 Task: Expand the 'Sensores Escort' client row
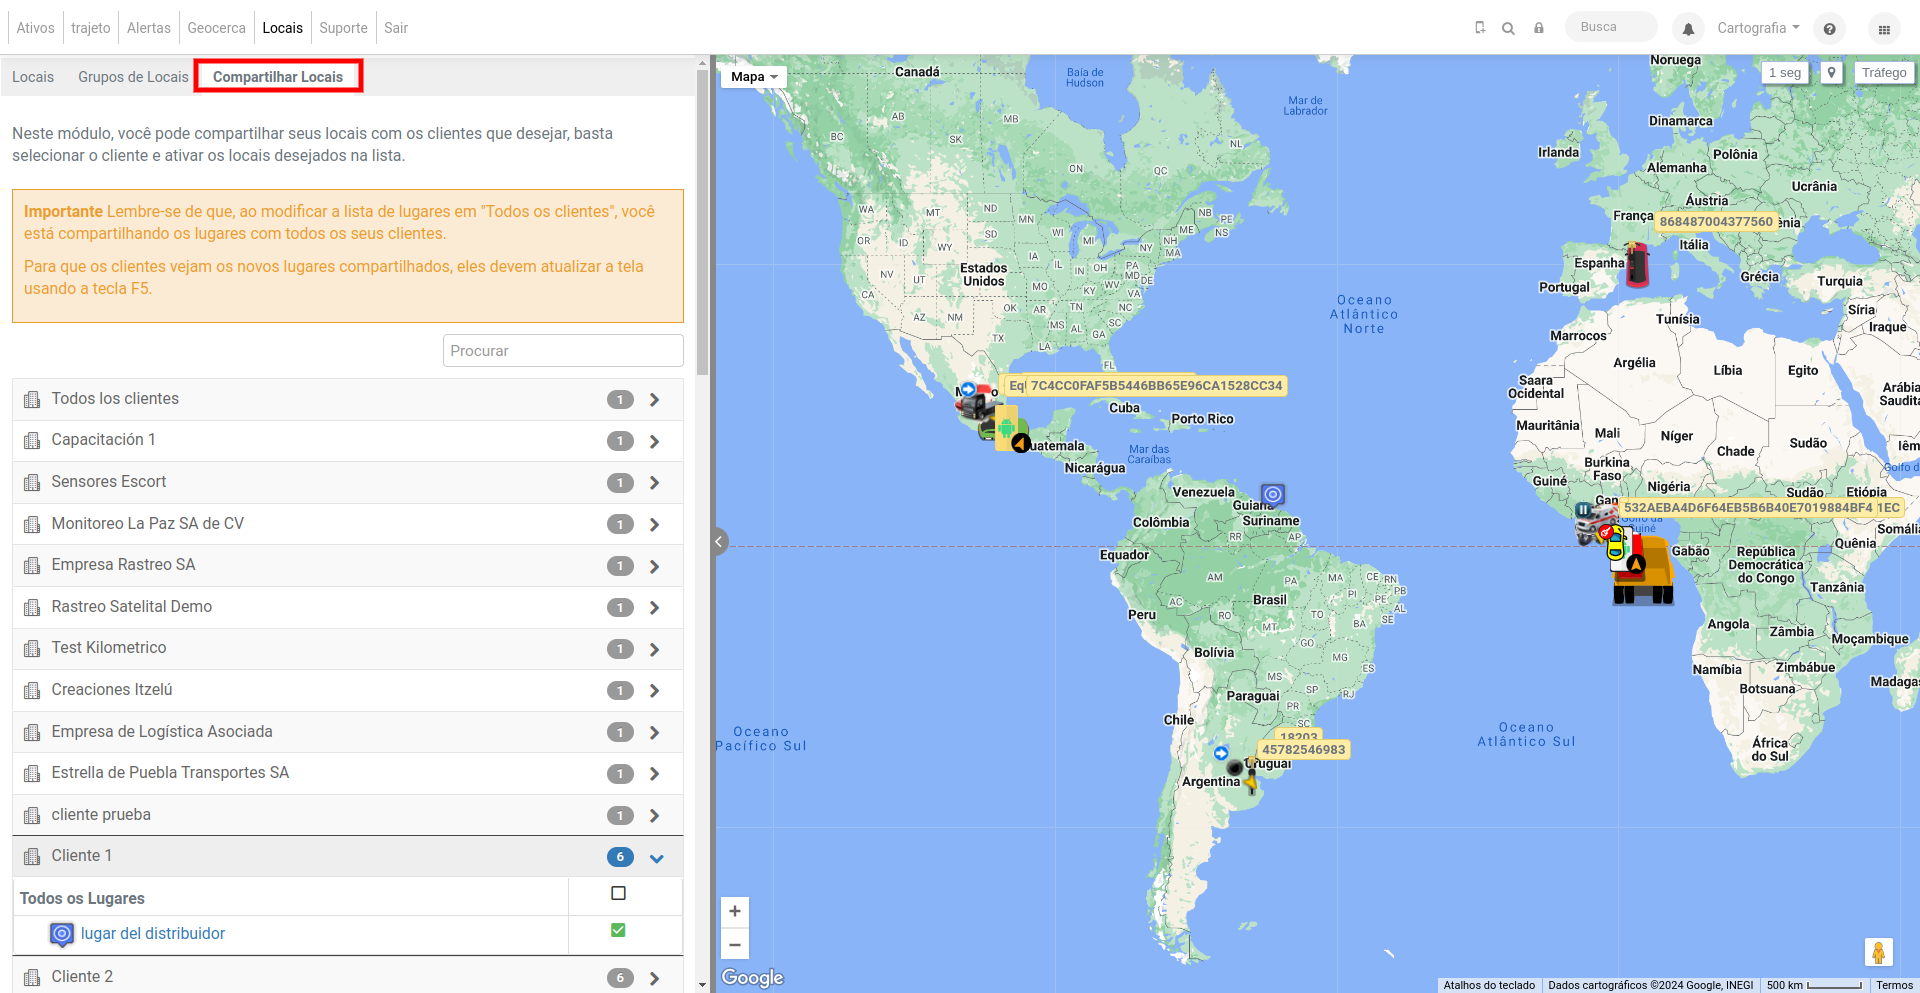pos(654,483)
